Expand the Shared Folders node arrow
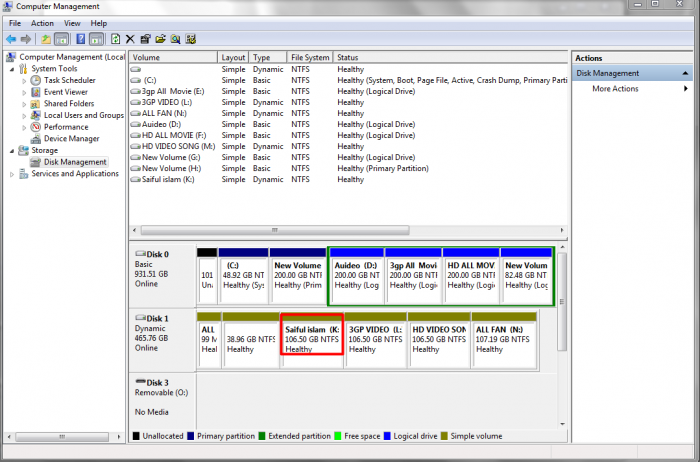This screenshot has width=700, height=462. (x=24, y=104)
